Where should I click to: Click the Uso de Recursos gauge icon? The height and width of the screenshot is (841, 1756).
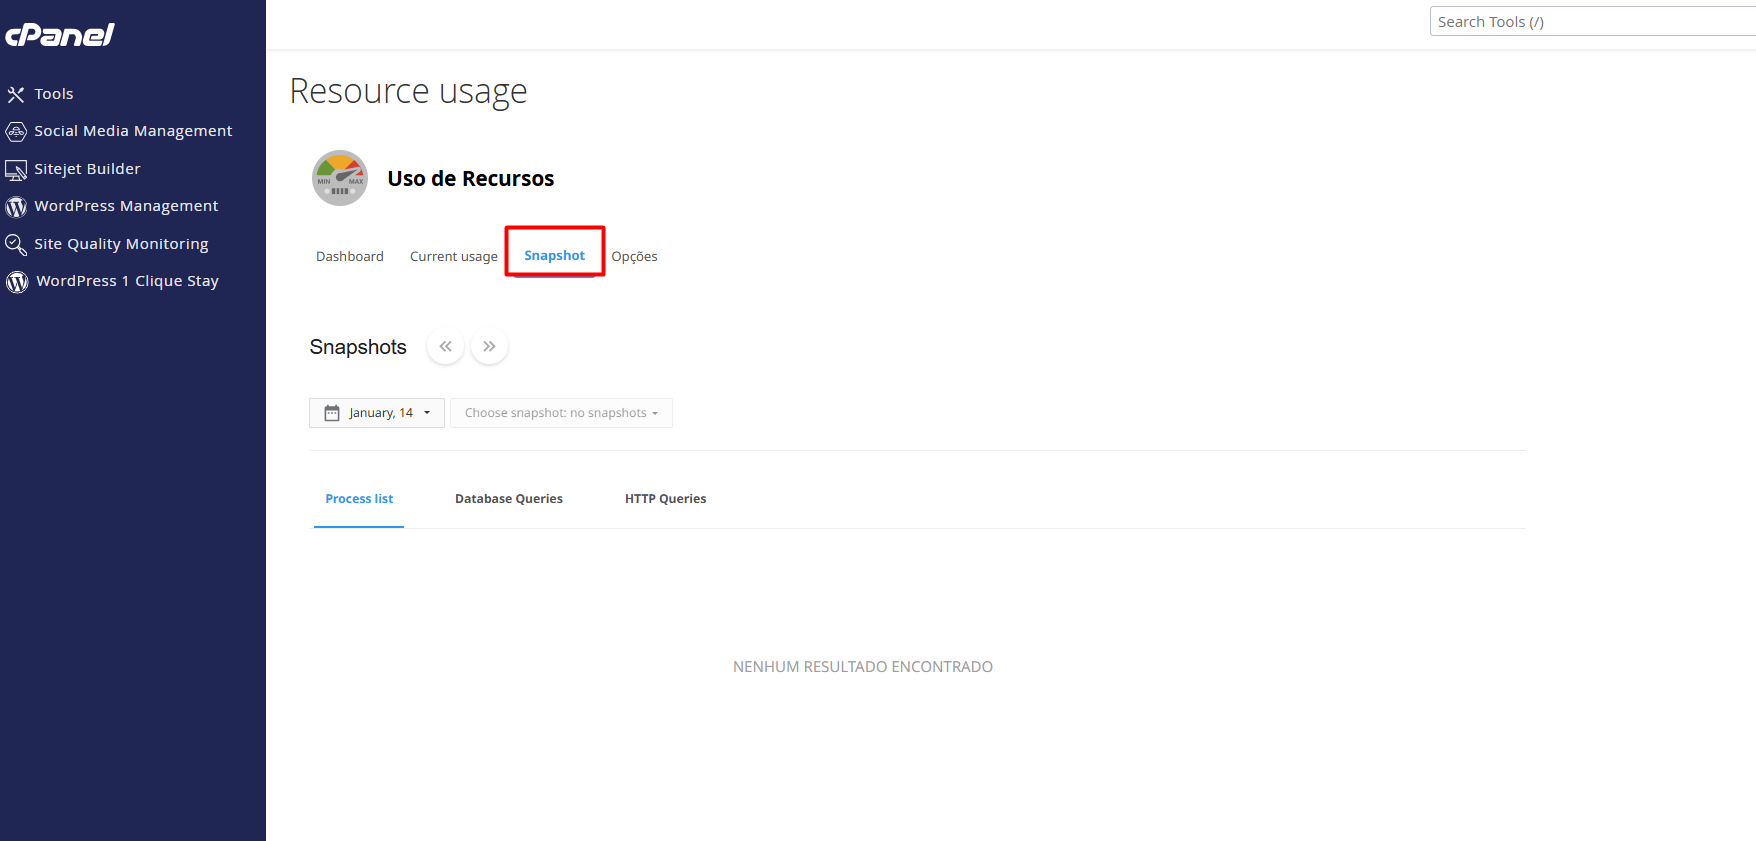(340, 178)
